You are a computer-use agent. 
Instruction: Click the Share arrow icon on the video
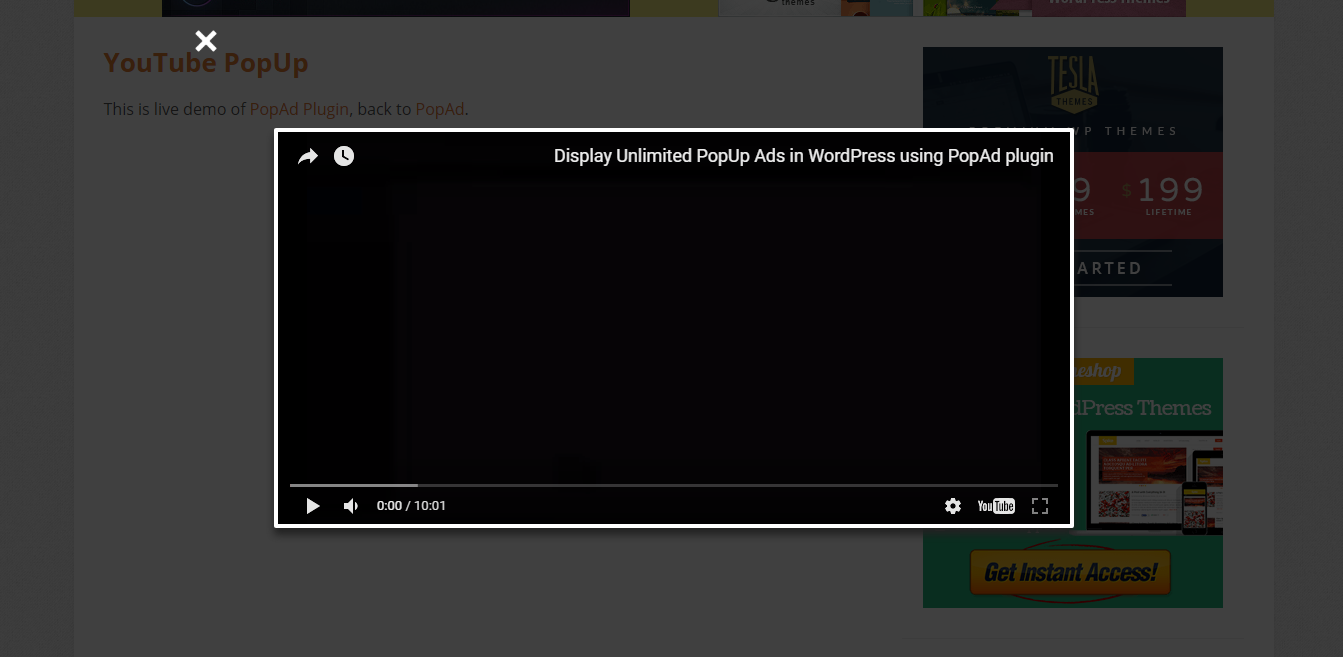pos(308,156)
